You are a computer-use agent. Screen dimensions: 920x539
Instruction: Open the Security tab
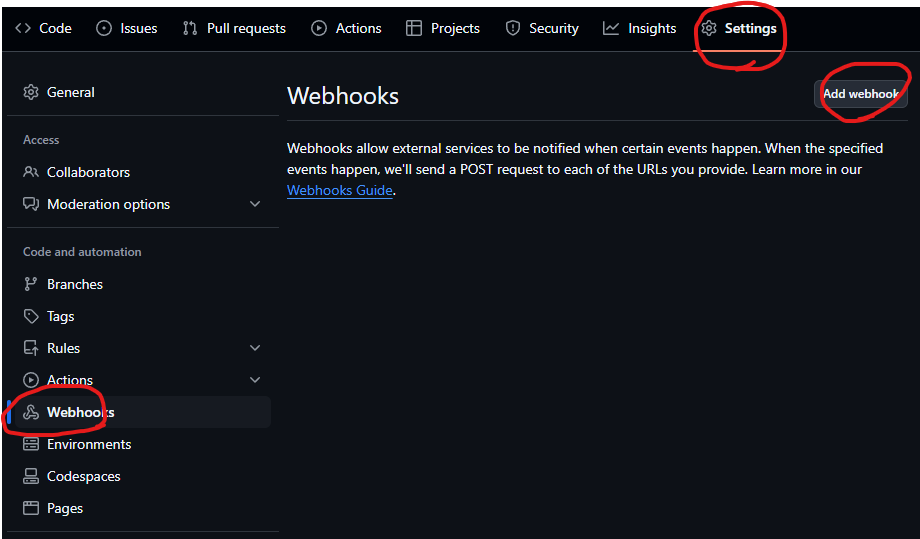[x=542, y=28]
